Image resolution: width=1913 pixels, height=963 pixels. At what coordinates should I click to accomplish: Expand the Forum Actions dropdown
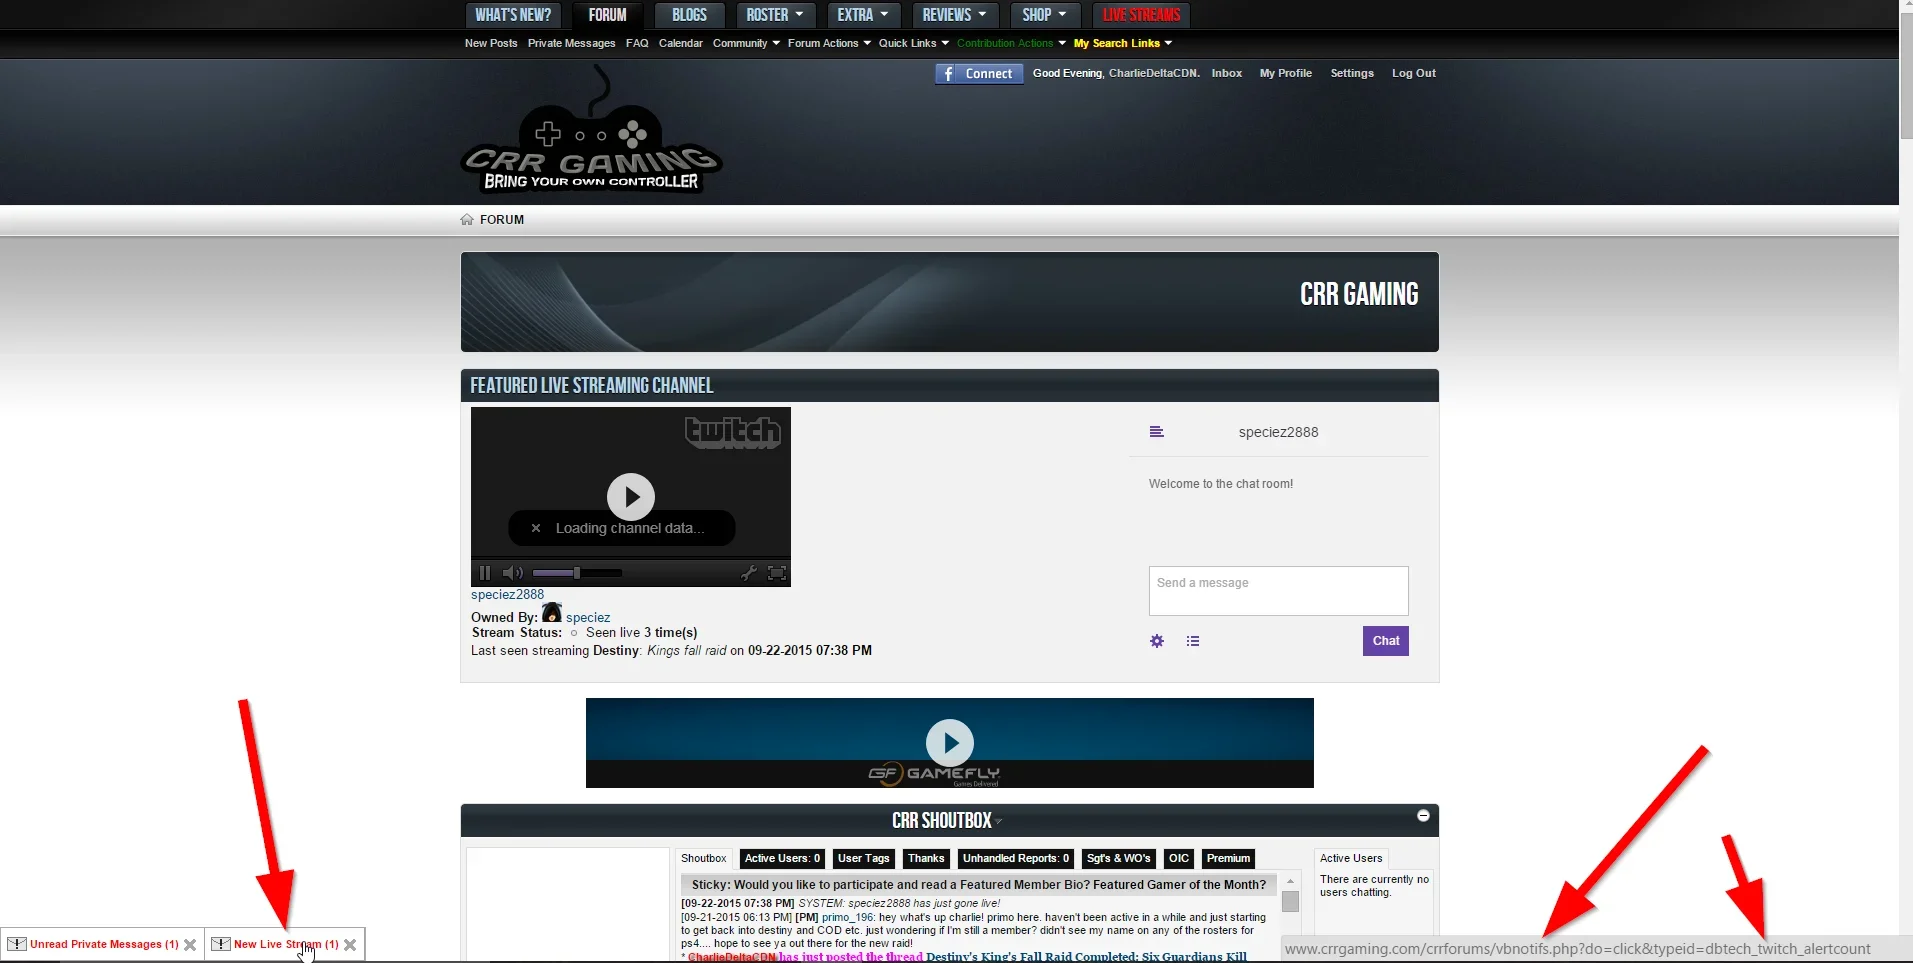(x=829, y=43)
